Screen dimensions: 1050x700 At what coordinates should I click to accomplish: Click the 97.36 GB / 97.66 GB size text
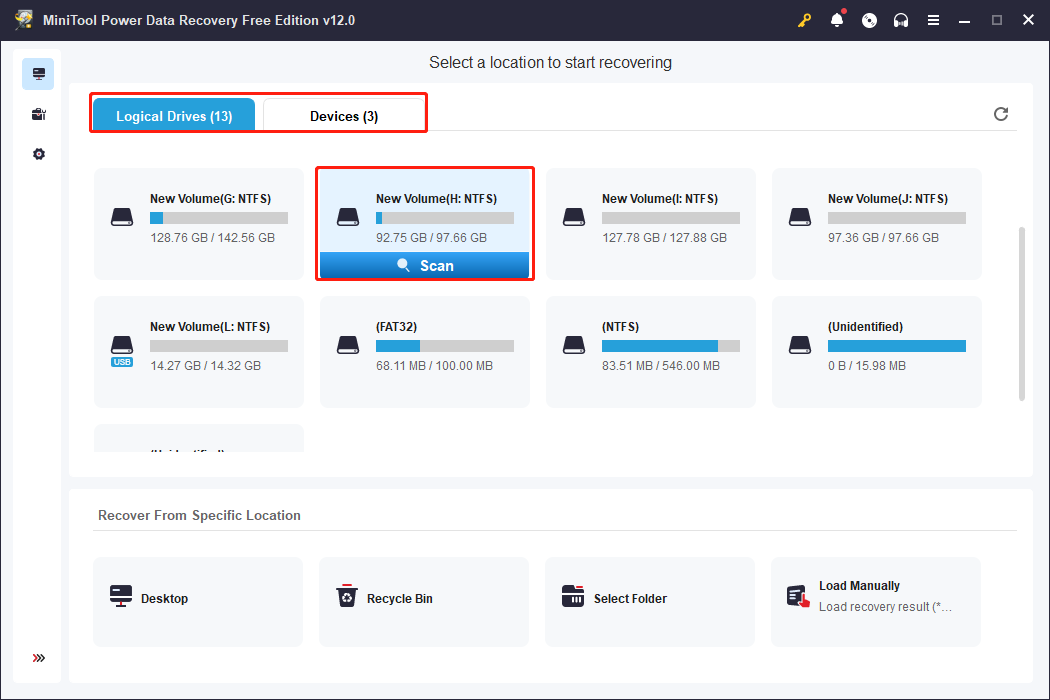[883, 238]
